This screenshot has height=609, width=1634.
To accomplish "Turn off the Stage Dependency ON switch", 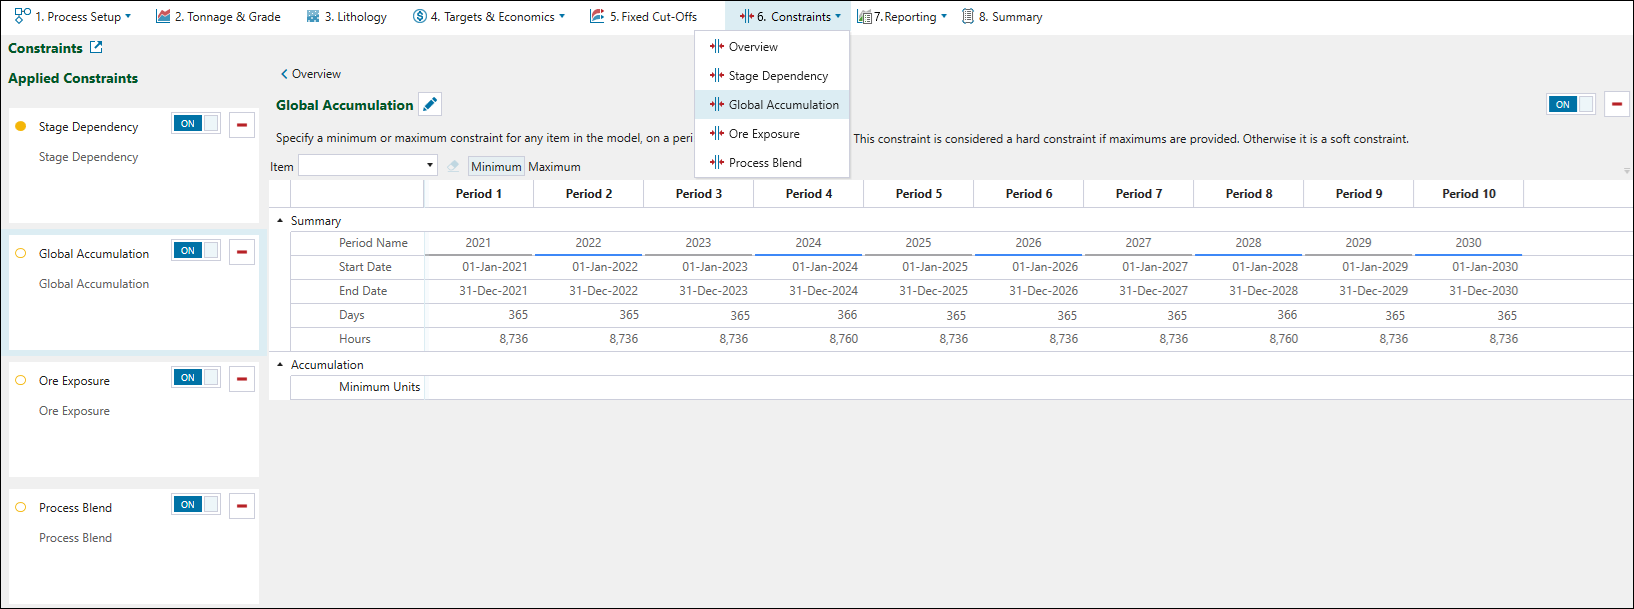I will (196, 124).
